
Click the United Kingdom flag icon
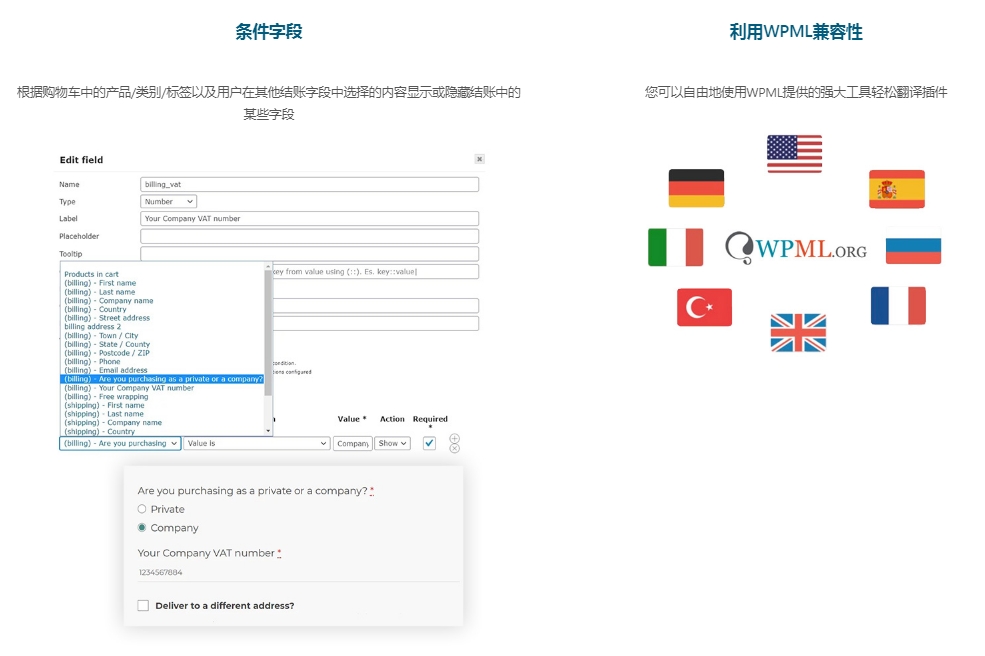[x=798, y=332]
